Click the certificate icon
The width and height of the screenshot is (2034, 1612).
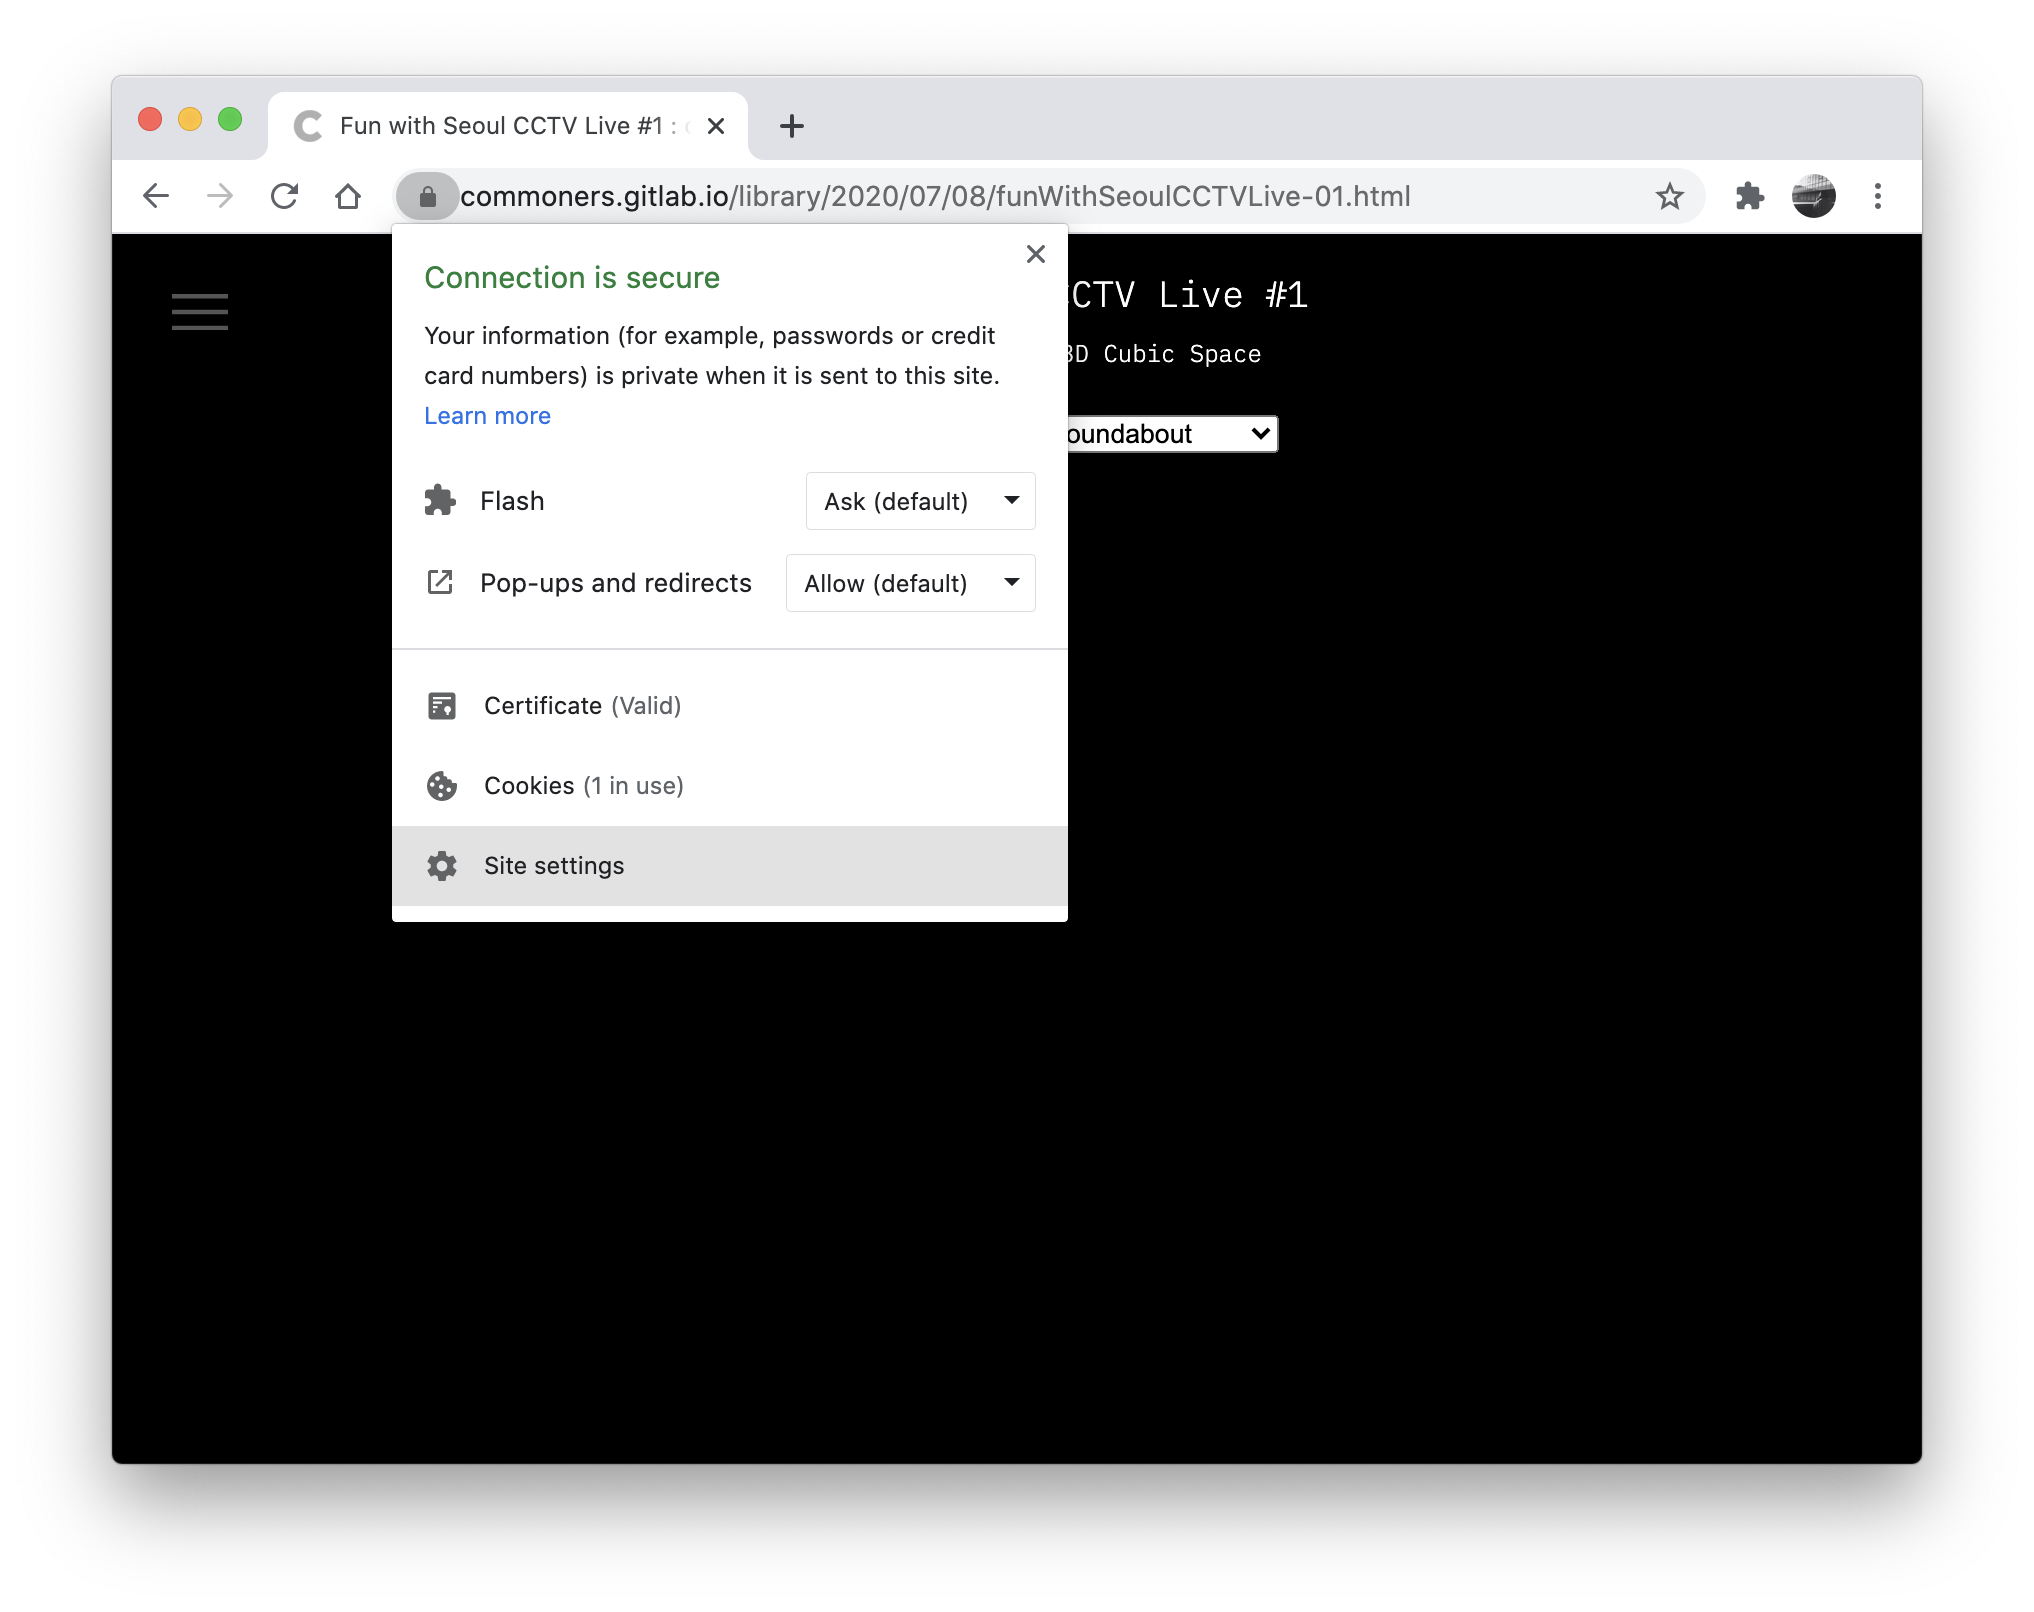(442, 706)
